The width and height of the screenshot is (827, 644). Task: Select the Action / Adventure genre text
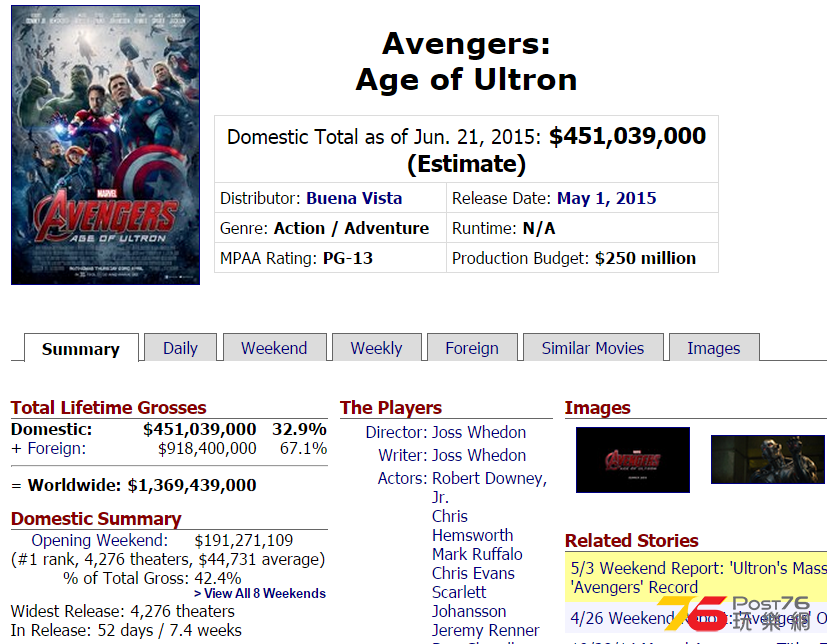pos(351,228)
